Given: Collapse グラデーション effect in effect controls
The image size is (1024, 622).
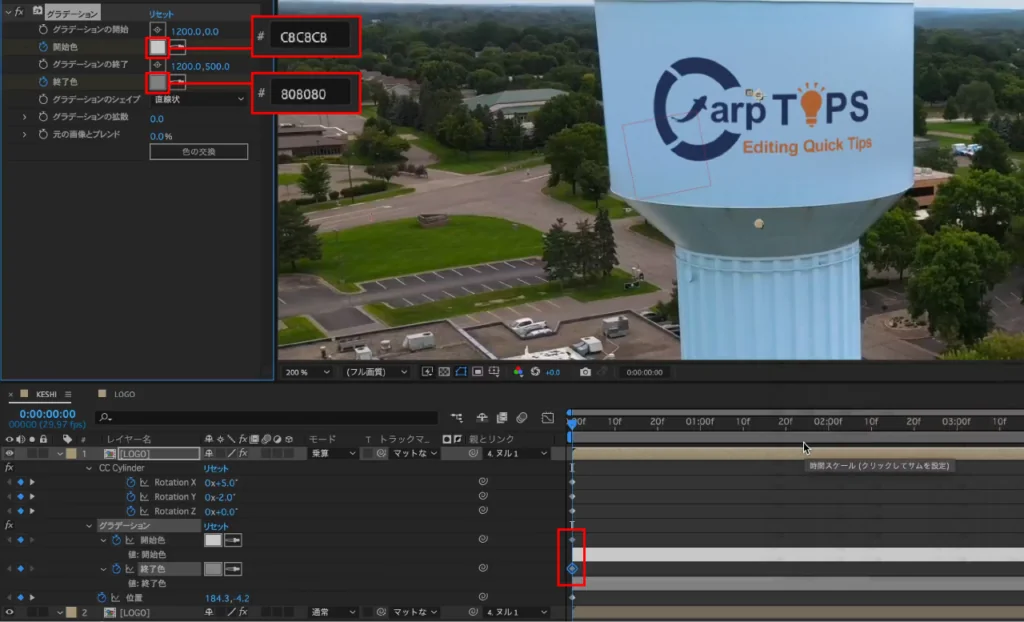Looking at the screenshot, I should [8, 12].
